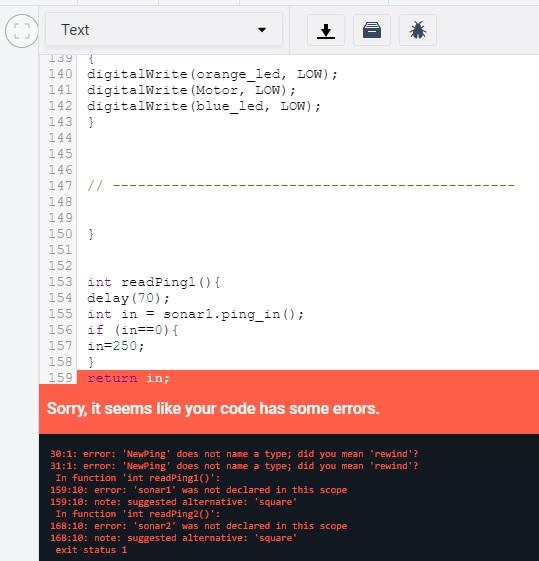The image size is (539, 561).
Task: Click the 30:1 NewPing error message
Action: 234,454
